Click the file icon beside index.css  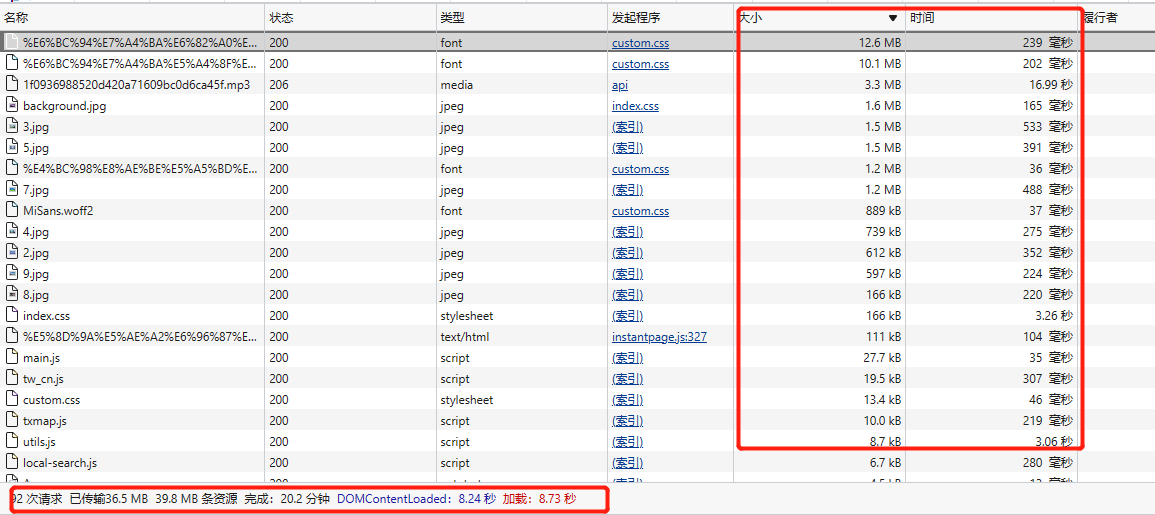[12, 316]
